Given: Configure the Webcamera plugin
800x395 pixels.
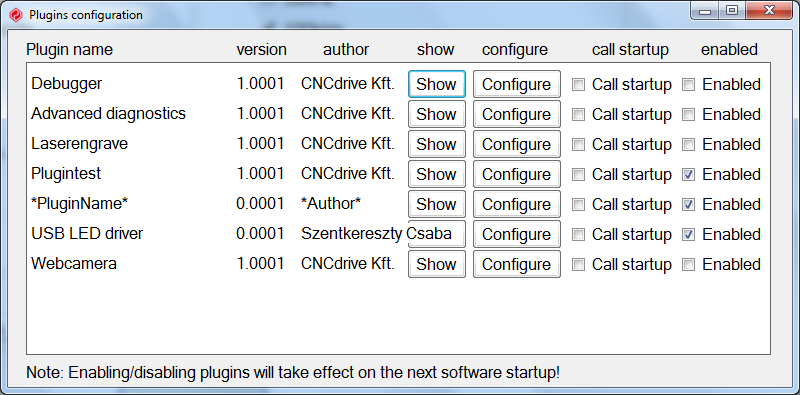Looking at the screenshot, I should [x=516, y=264].
